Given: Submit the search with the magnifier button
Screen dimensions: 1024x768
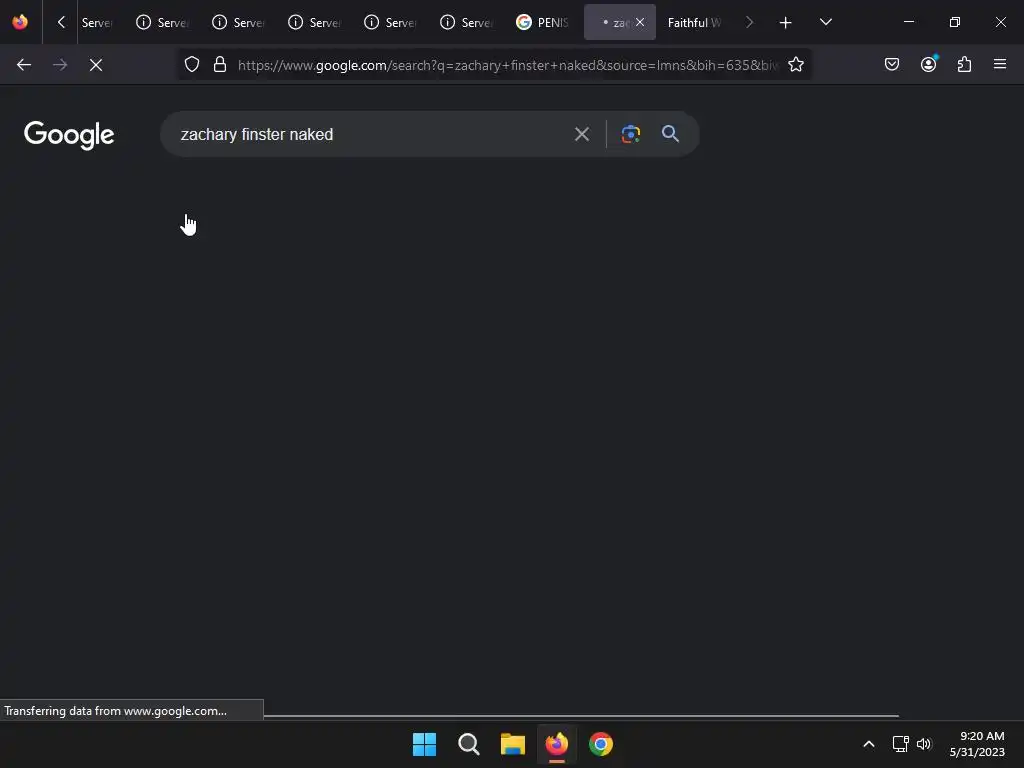Looking at the screenshot, I should [671, 134].
